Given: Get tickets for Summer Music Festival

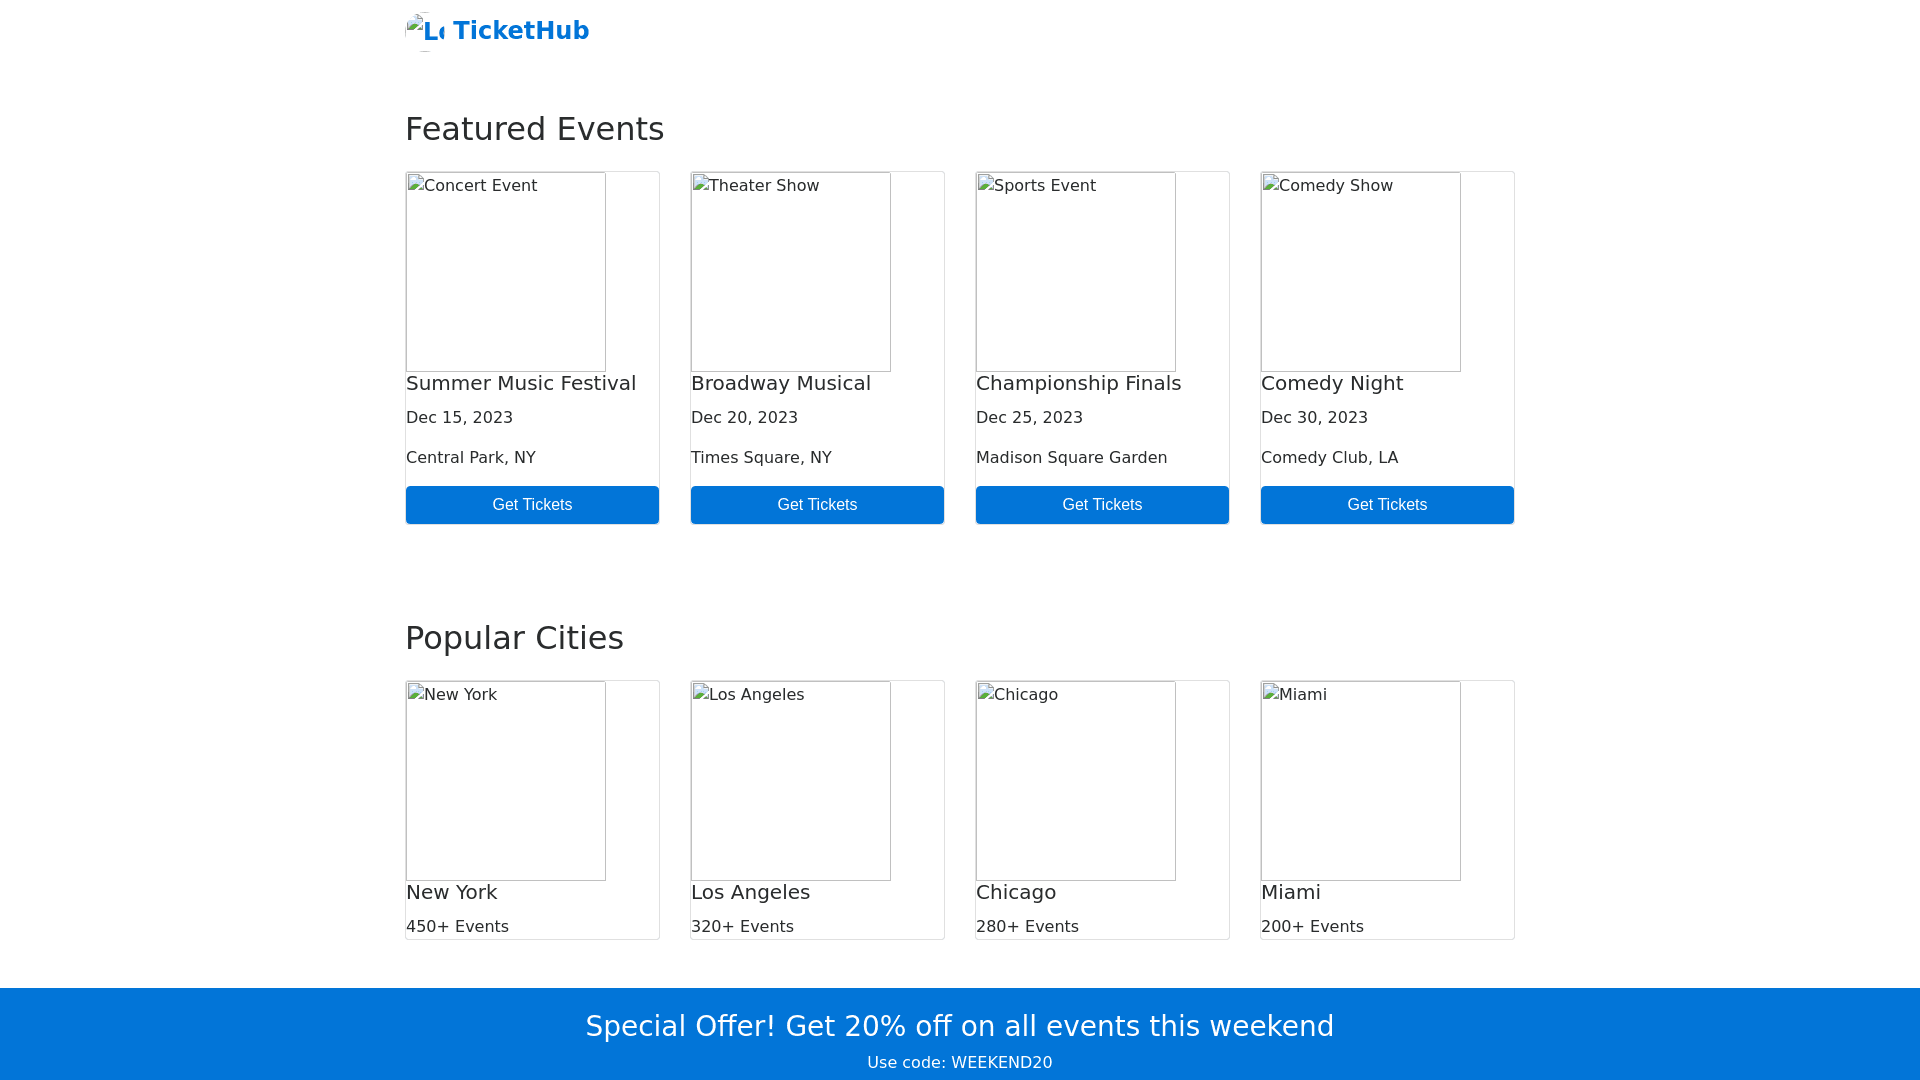Looking at the screenshot, I should click(x=532, y=505).
